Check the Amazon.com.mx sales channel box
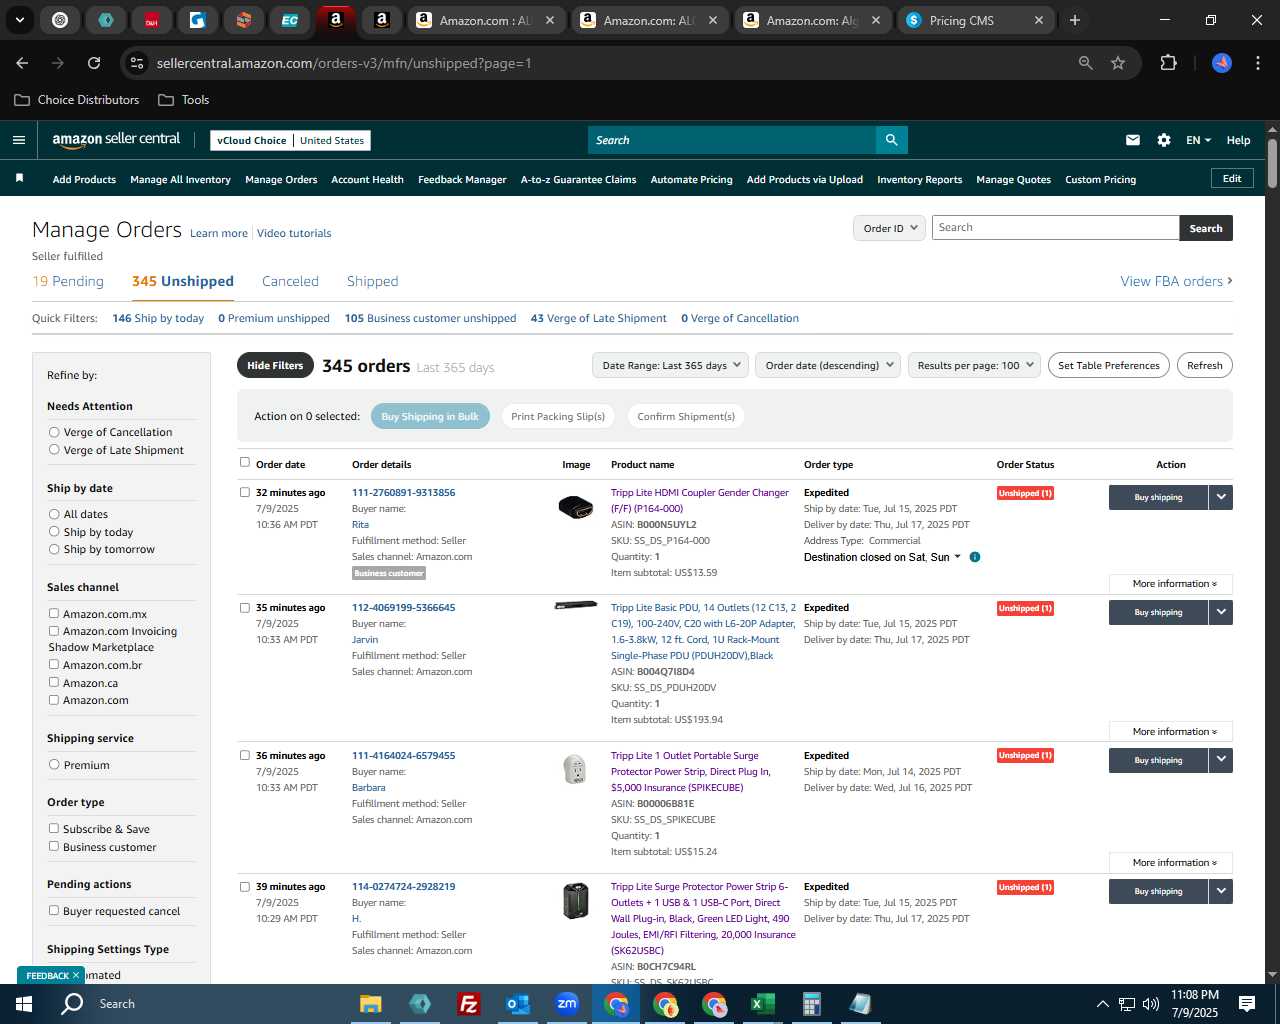This screenshot has height=1024, width=1280. (x=54, y=613)
